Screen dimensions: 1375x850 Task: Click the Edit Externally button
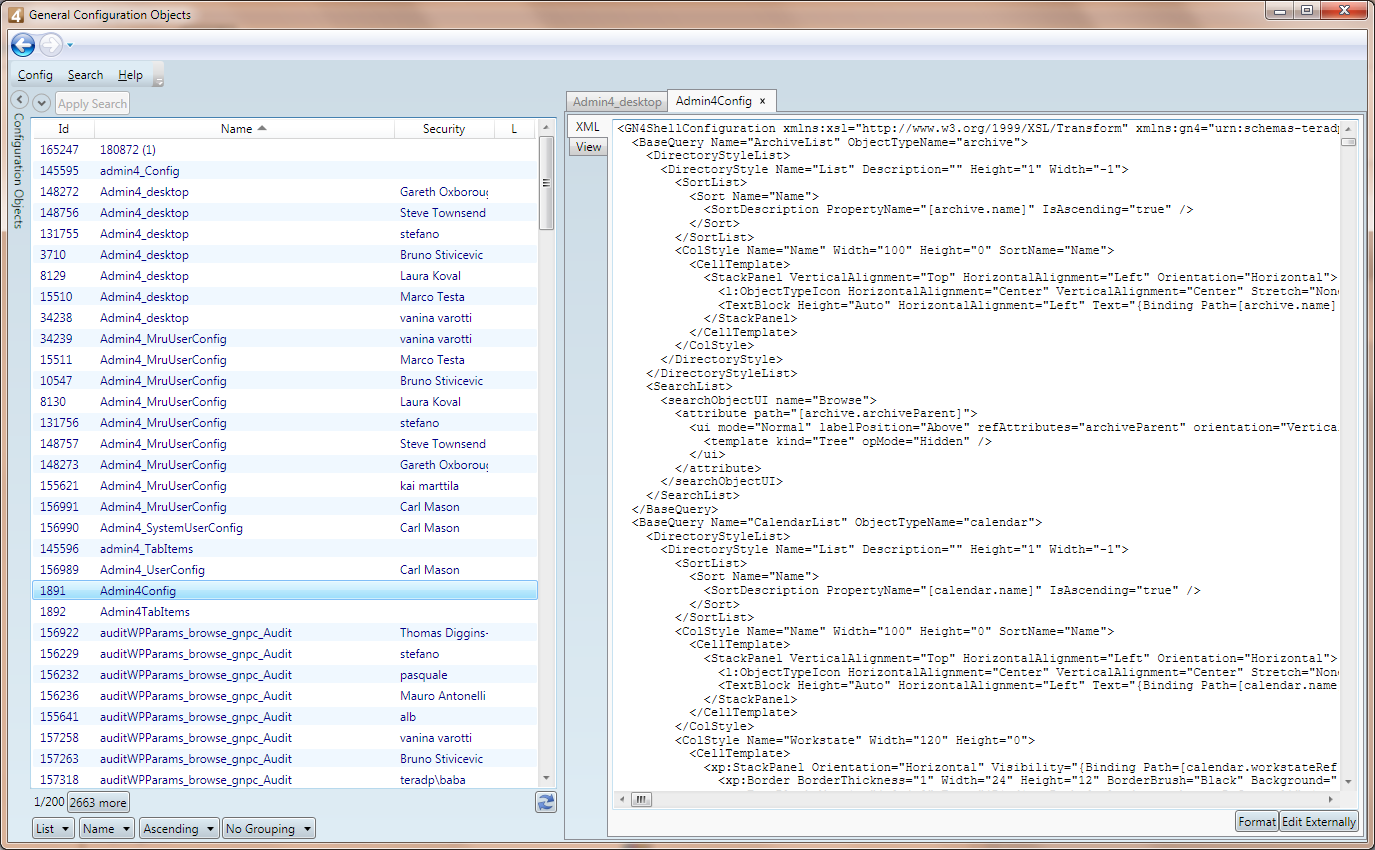[1319, 822]
